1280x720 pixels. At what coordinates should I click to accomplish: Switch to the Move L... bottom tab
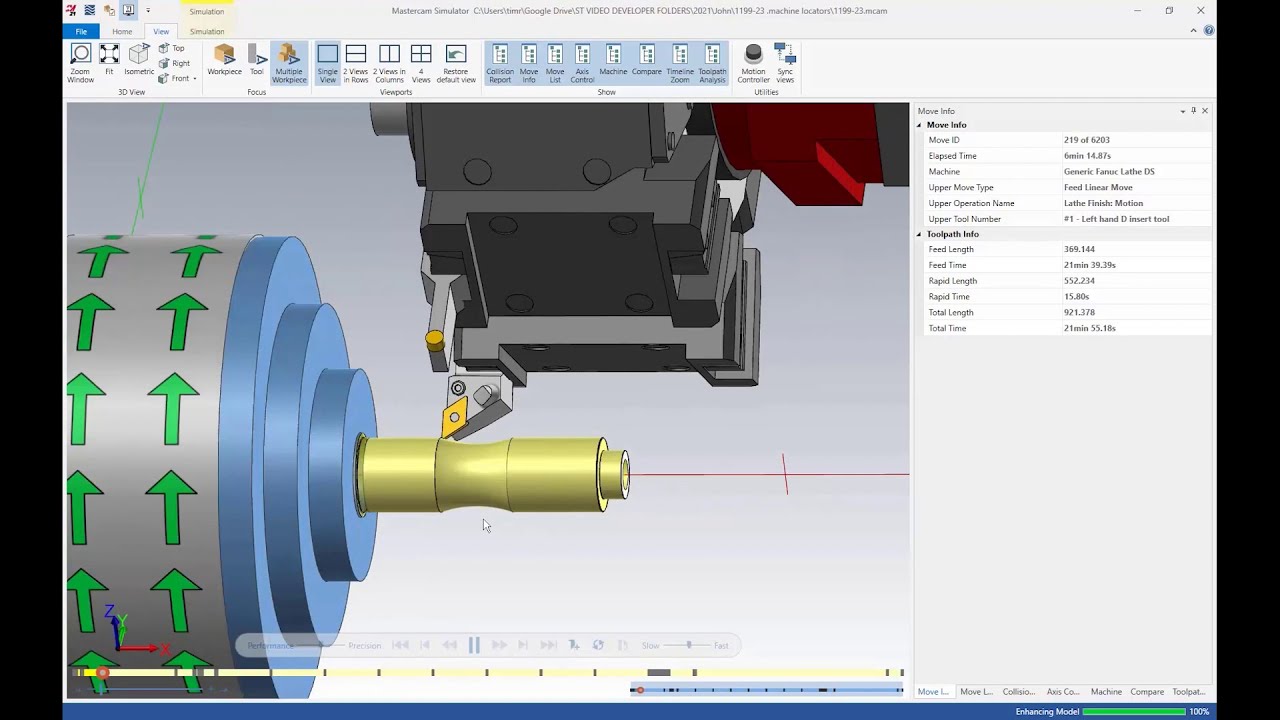click(x=976, y=692)
